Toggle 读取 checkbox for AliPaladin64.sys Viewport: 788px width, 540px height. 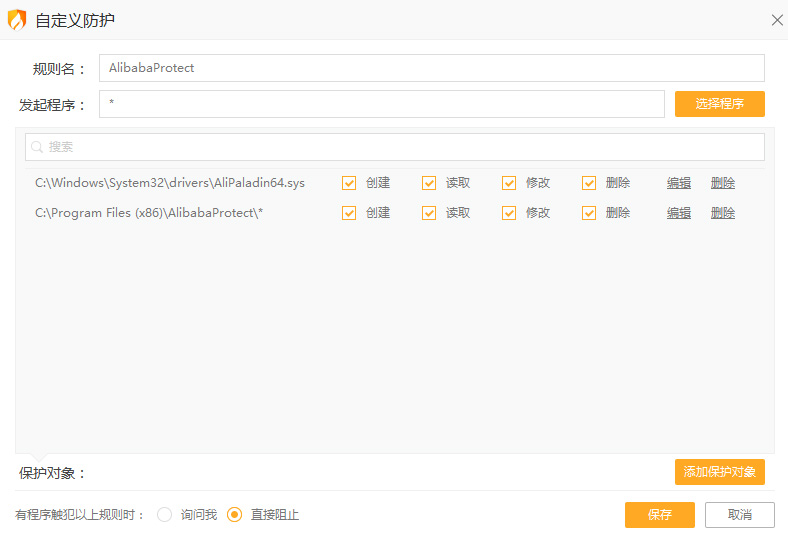[x=429, y=183]
